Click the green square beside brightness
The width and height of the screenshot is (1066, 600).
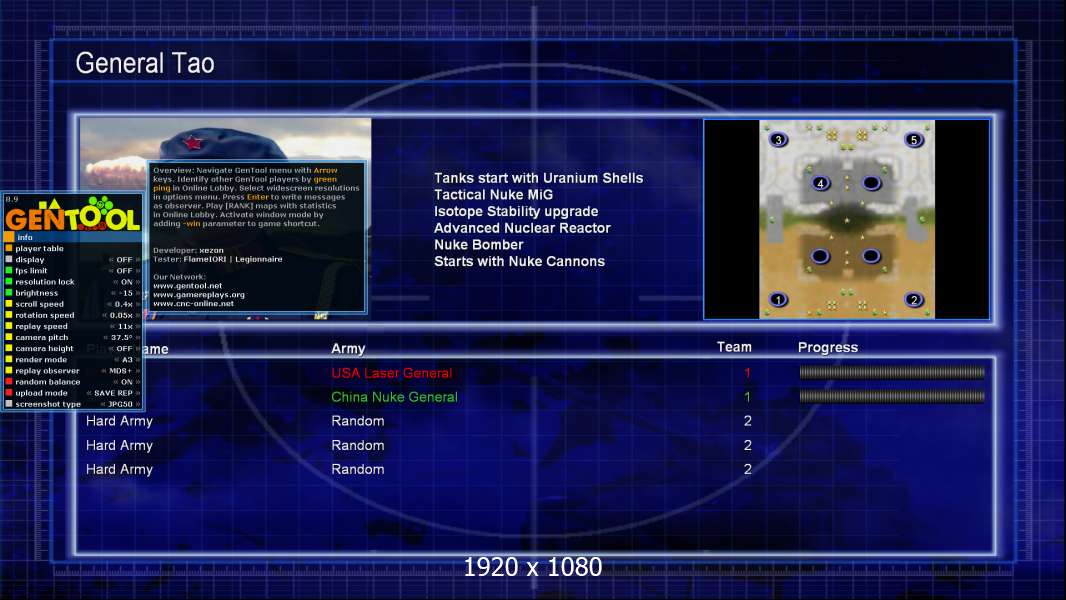click(x=9, y=293)
